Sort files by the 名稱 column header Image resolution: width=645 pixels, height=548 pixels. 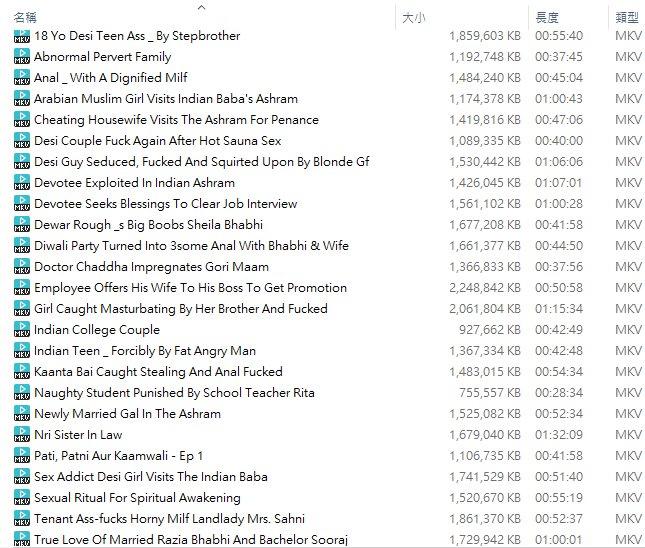[25, 17]
